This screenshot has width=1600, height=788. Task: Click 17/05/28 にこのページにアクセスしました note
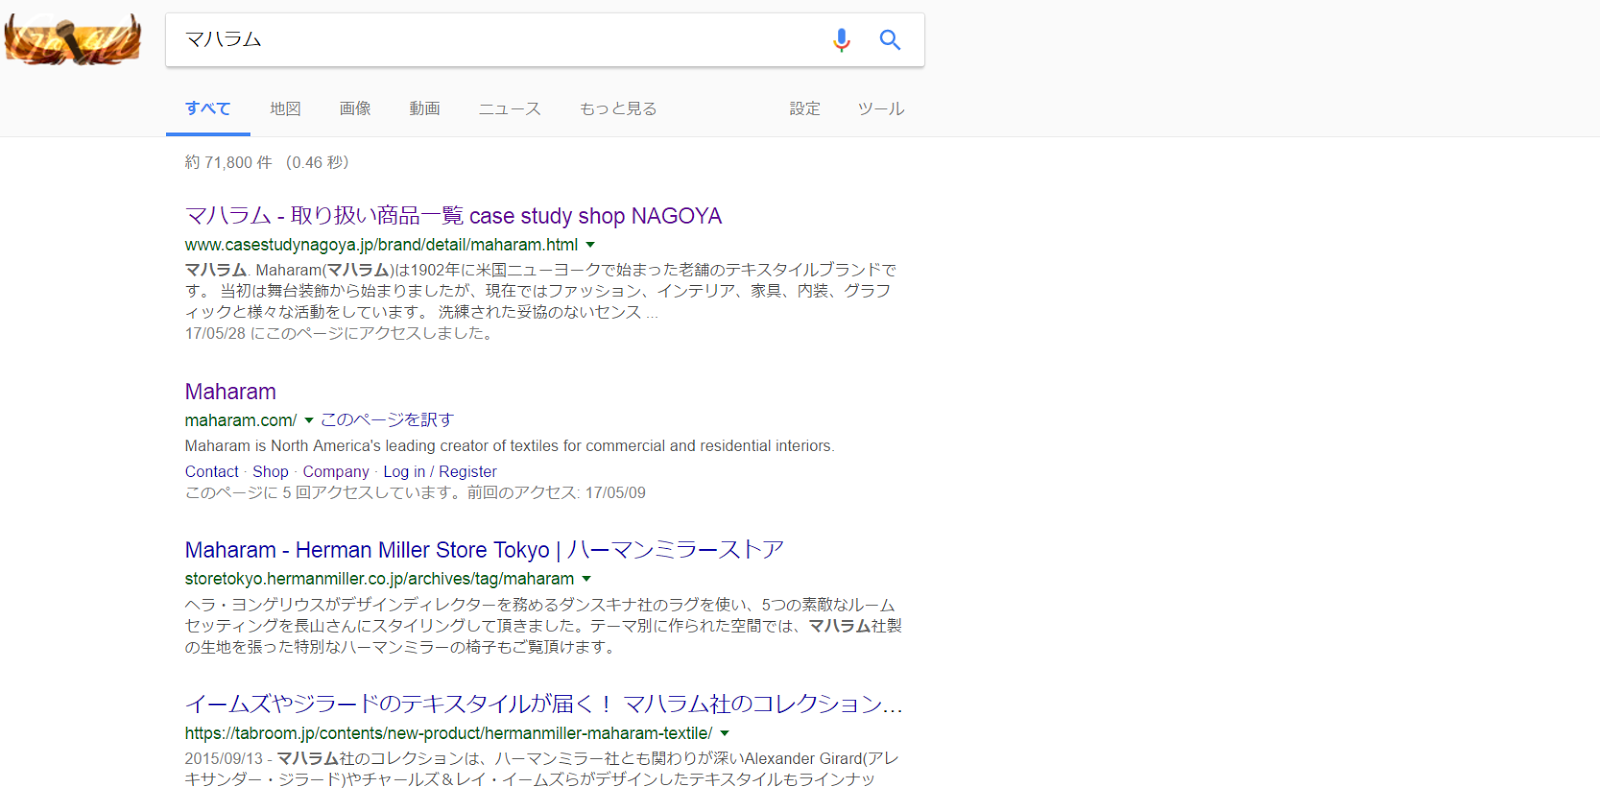(x=340, y=333)
